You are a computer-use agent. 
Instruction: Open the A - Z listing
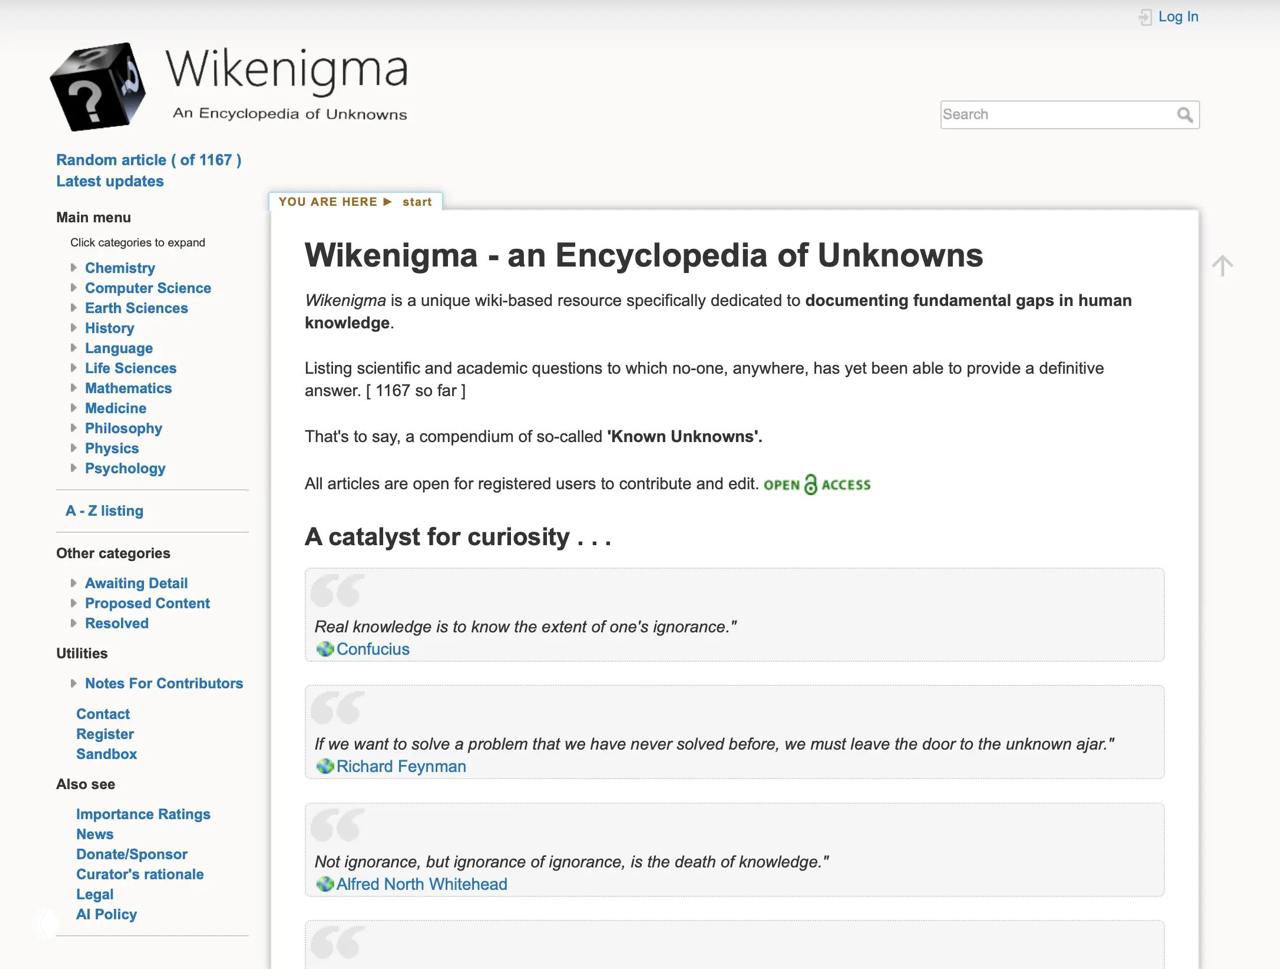click(103, 510)
